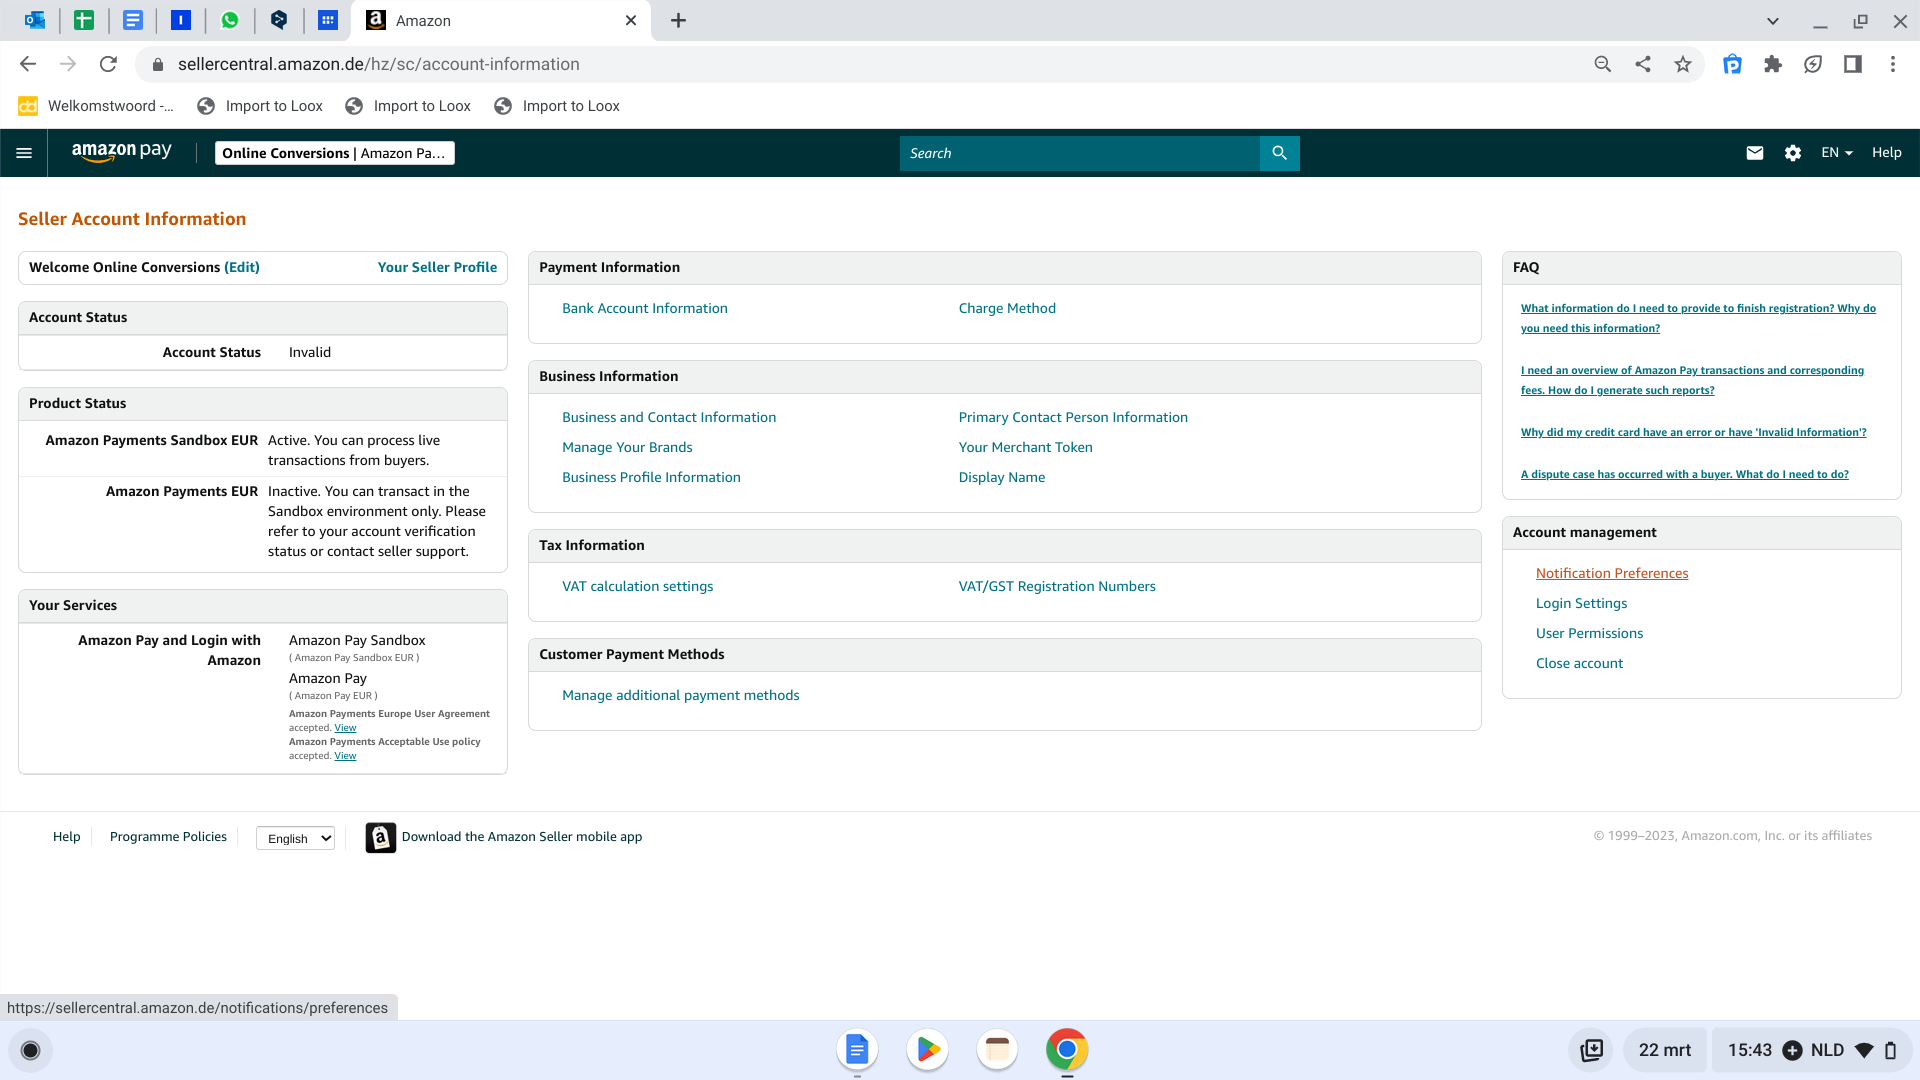
Task: Open messages via the envelope icon
Action: click(x=1755, y=152)
